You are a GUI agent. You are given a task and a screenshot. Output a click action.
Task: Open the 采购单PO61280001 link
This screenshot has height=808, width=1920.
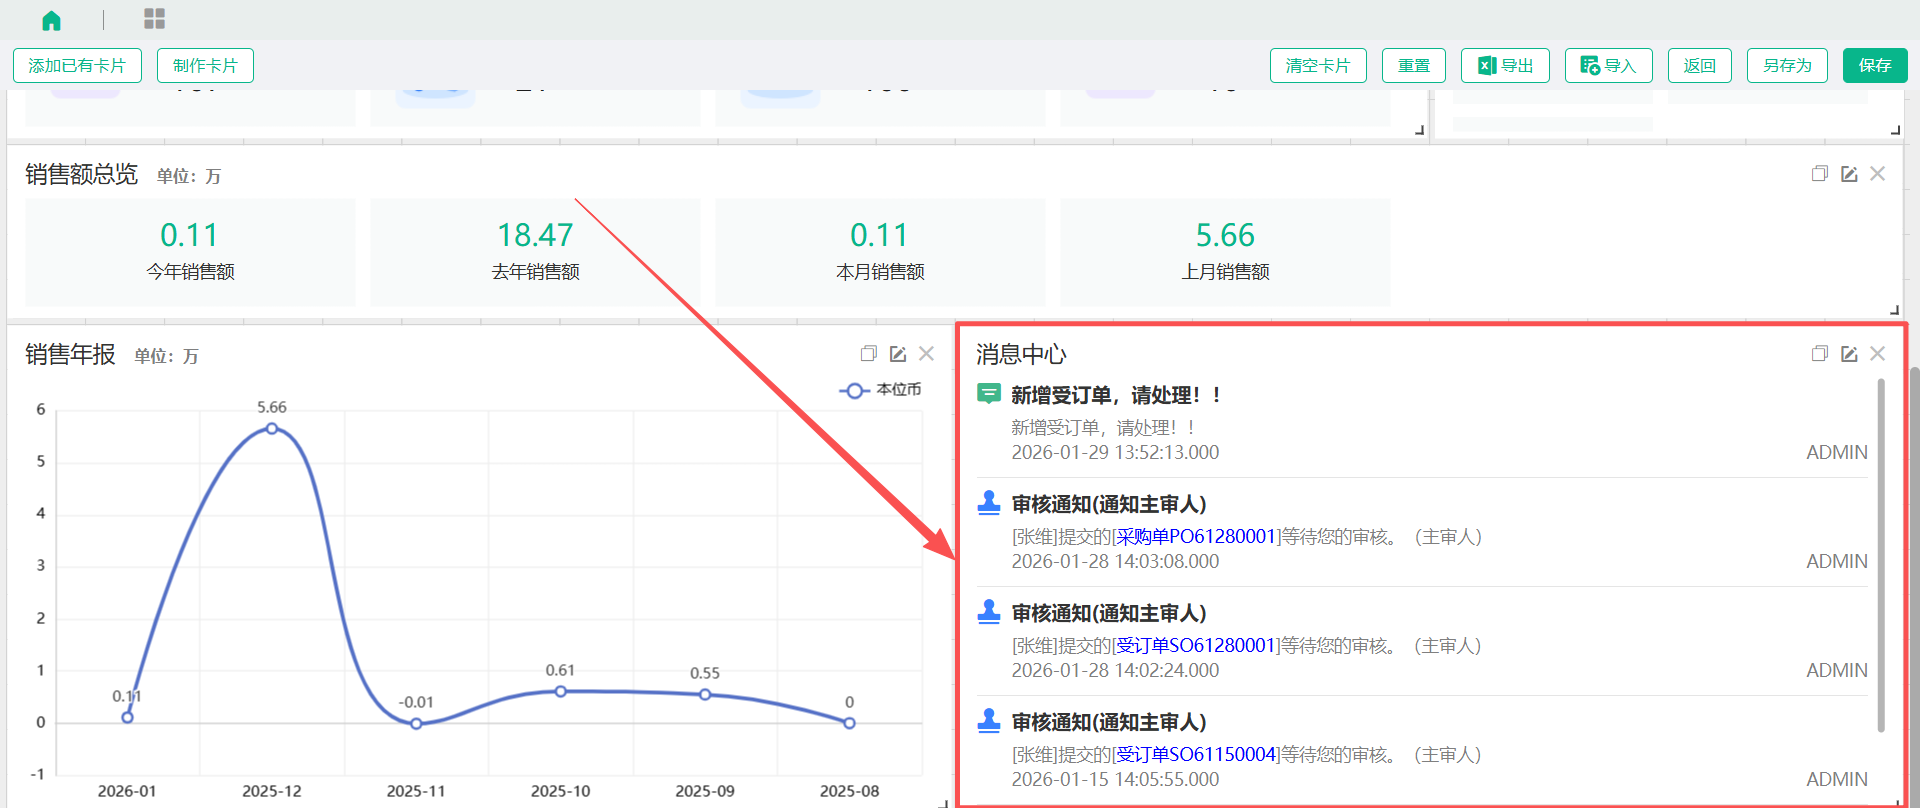click(x=1196, y=537)
